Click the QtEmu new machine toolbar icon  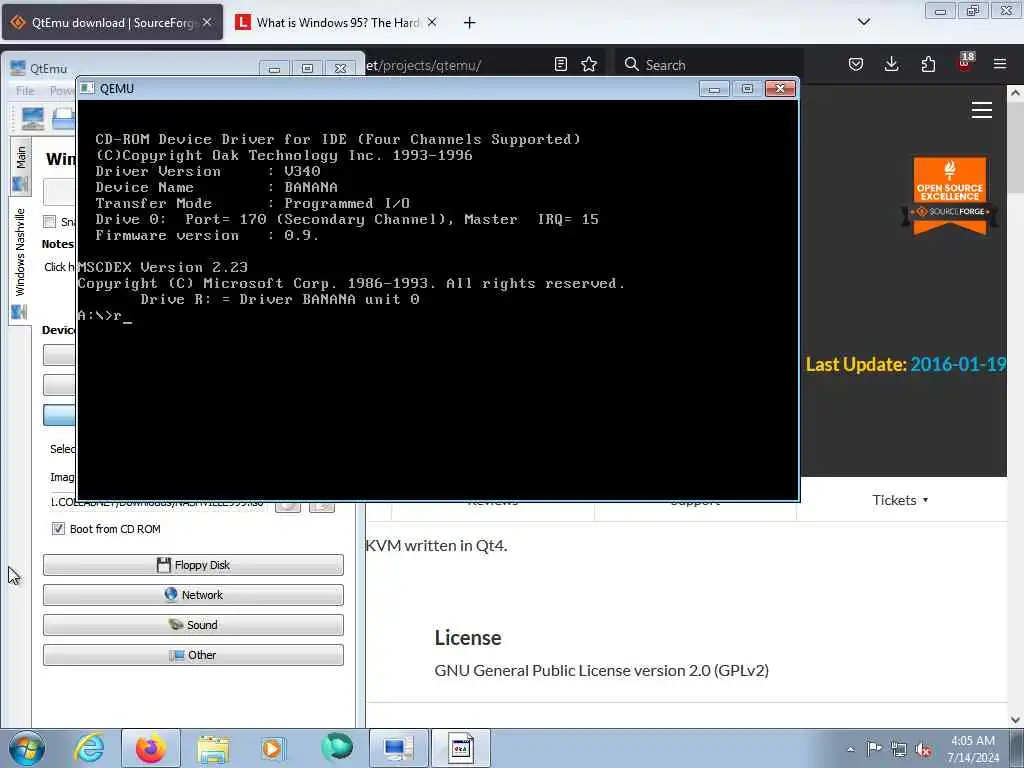coord(33,119)
